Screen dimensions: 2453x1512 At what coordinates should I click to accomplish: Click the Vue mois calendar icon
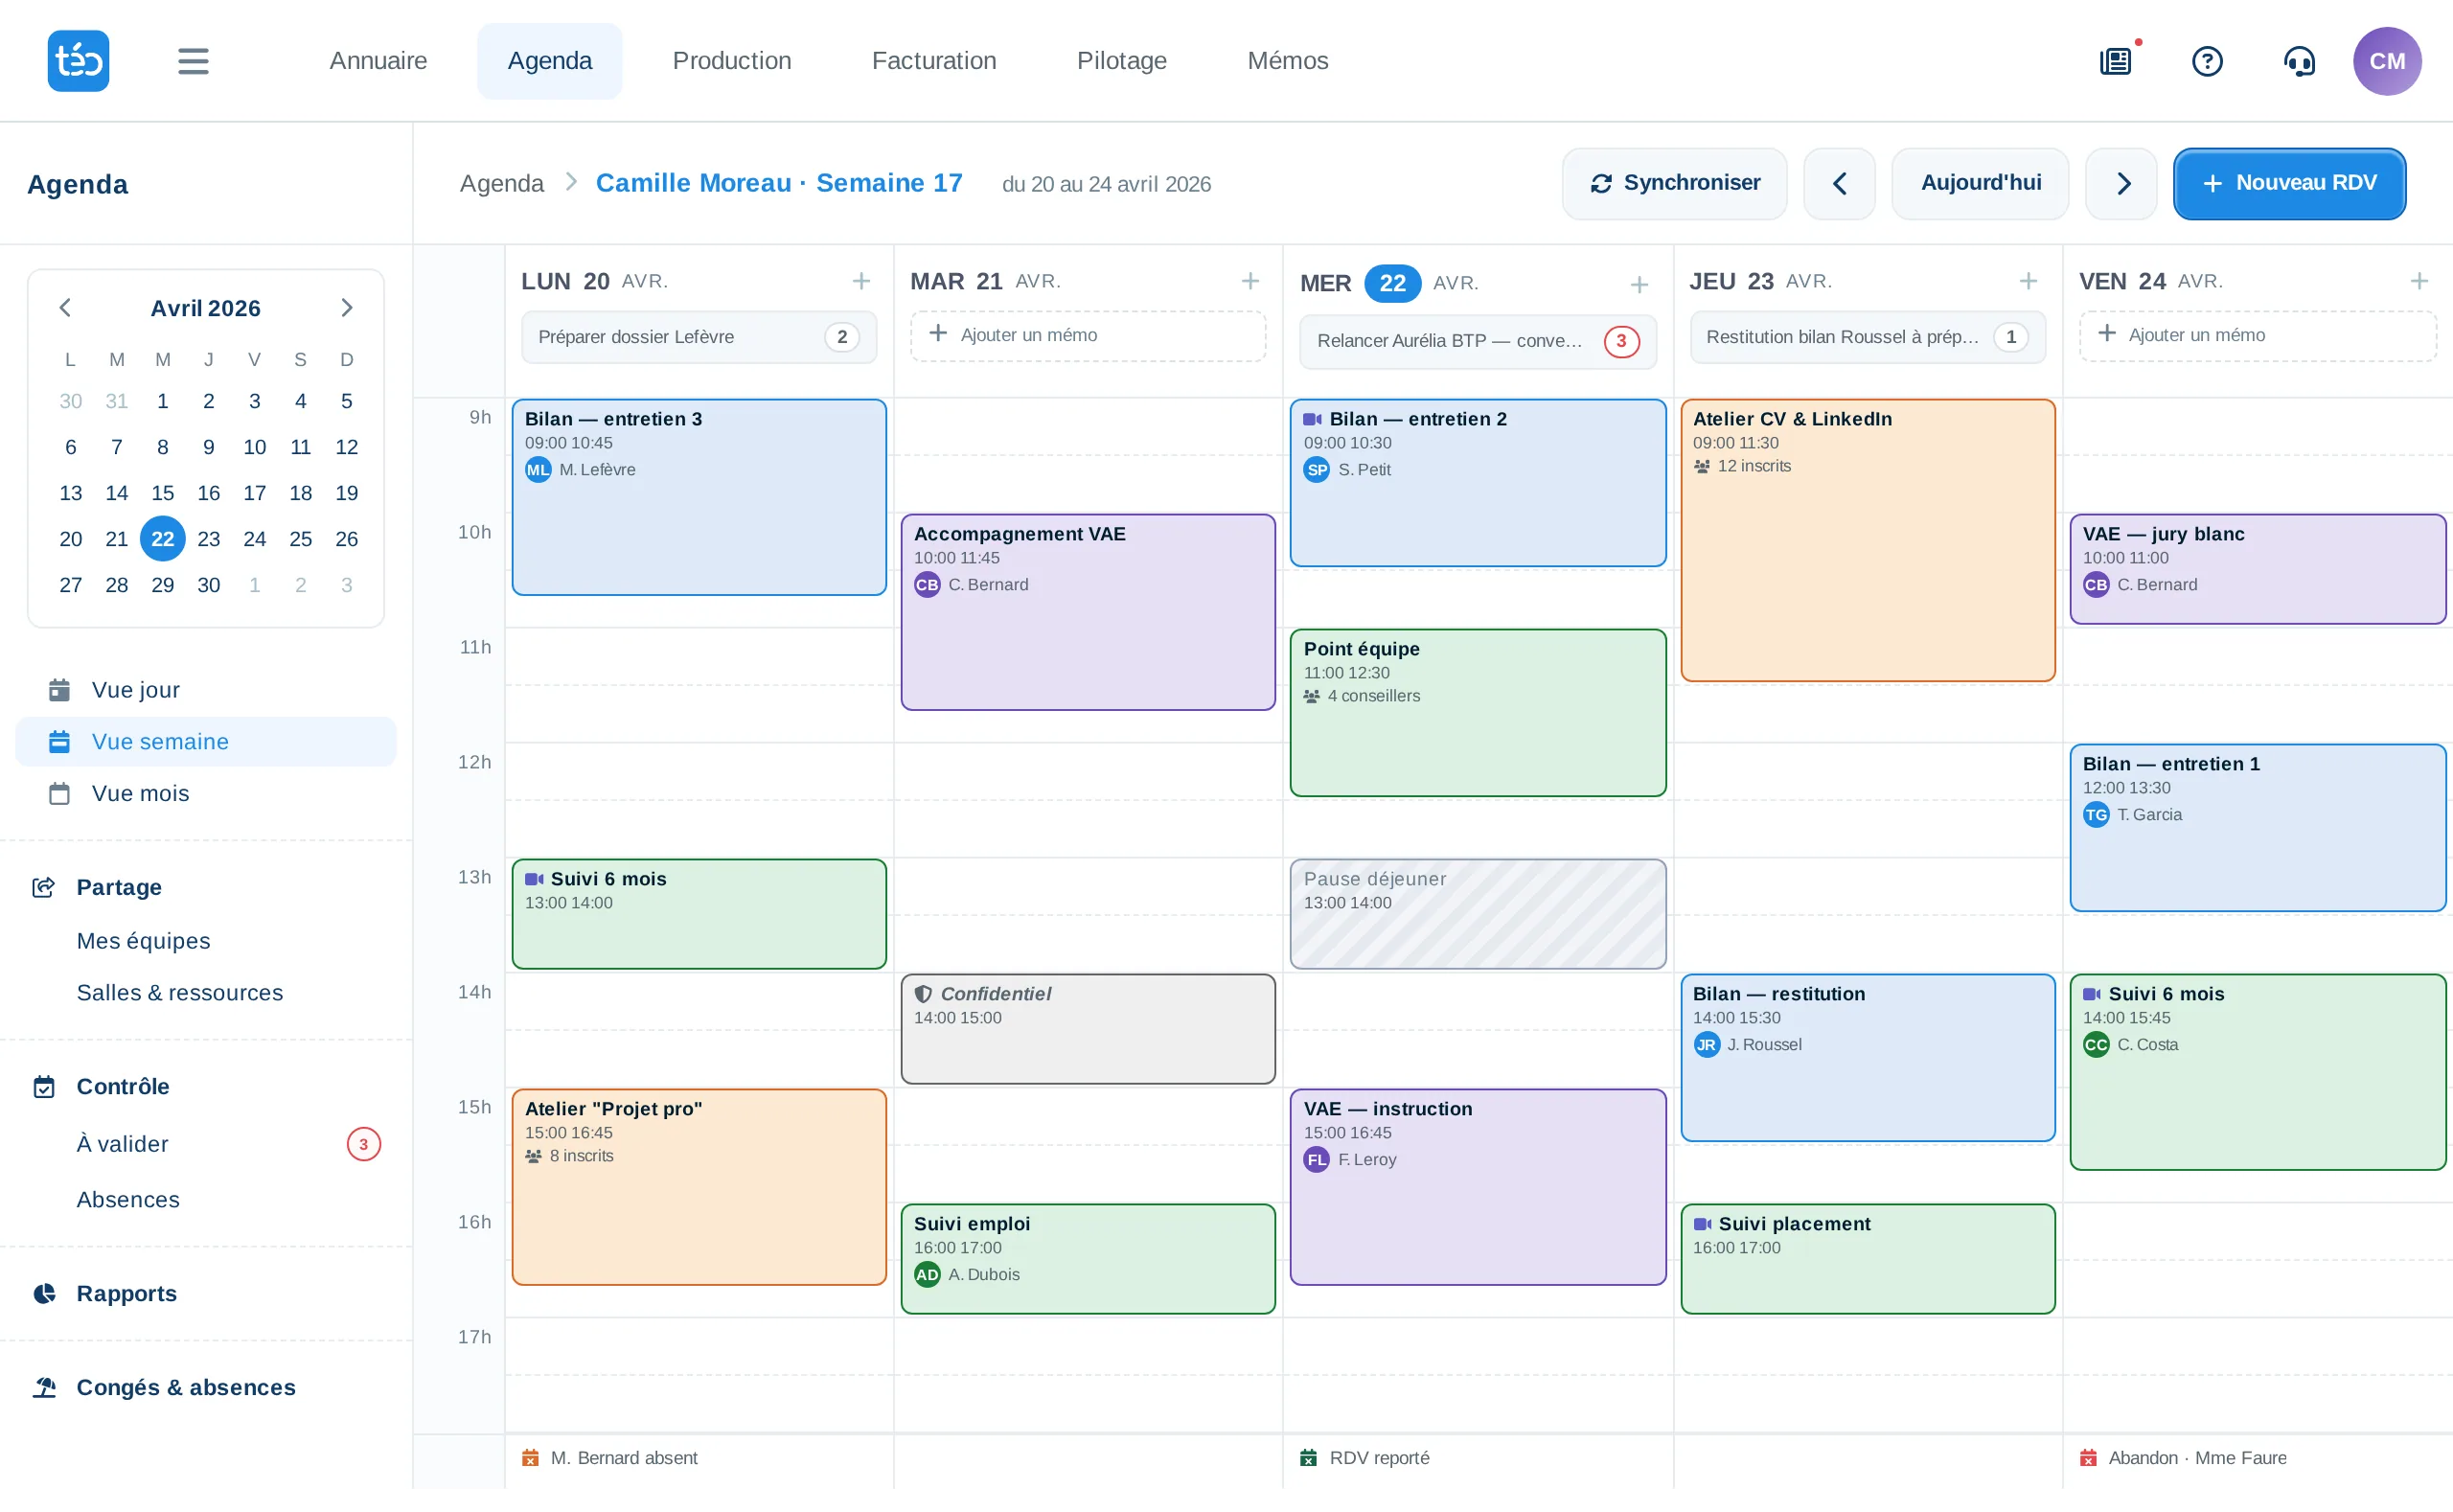tap(59, 793)
